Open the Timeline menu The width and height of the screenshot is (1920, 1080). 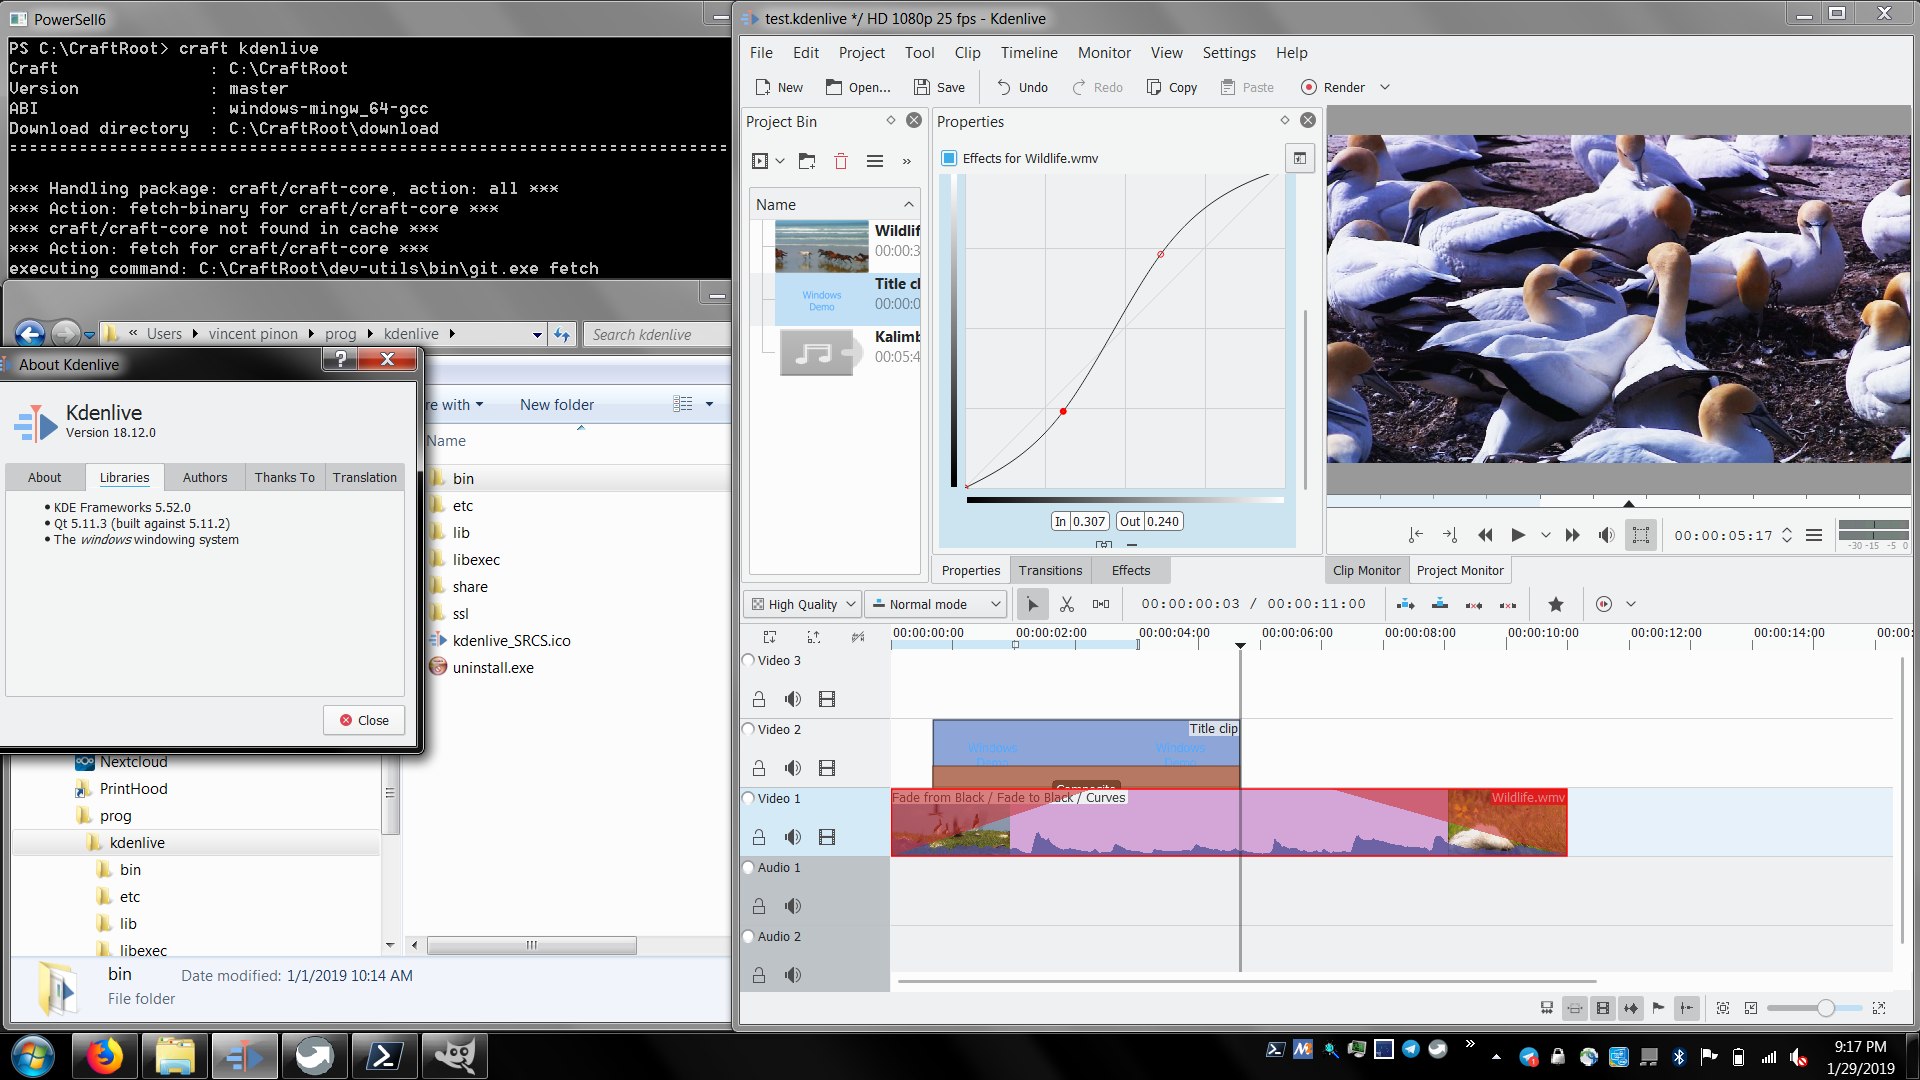(1029, 53)
